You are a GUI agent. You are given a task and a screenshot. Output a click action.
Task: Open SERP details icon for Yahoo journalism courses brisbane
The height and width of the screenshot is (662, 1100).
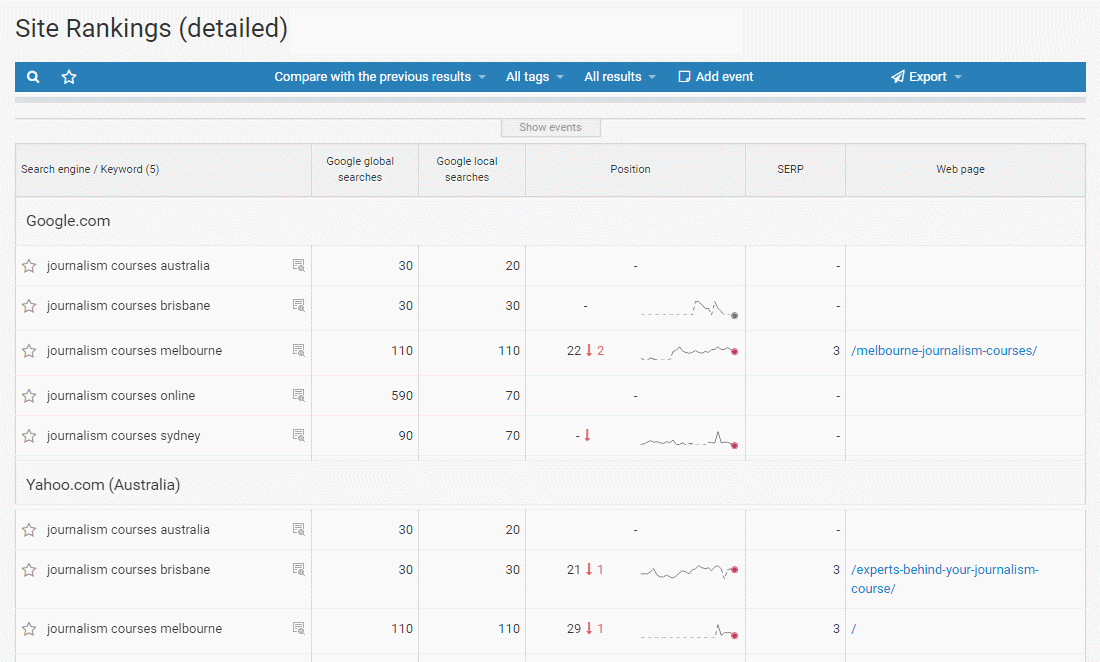[298, 570]
